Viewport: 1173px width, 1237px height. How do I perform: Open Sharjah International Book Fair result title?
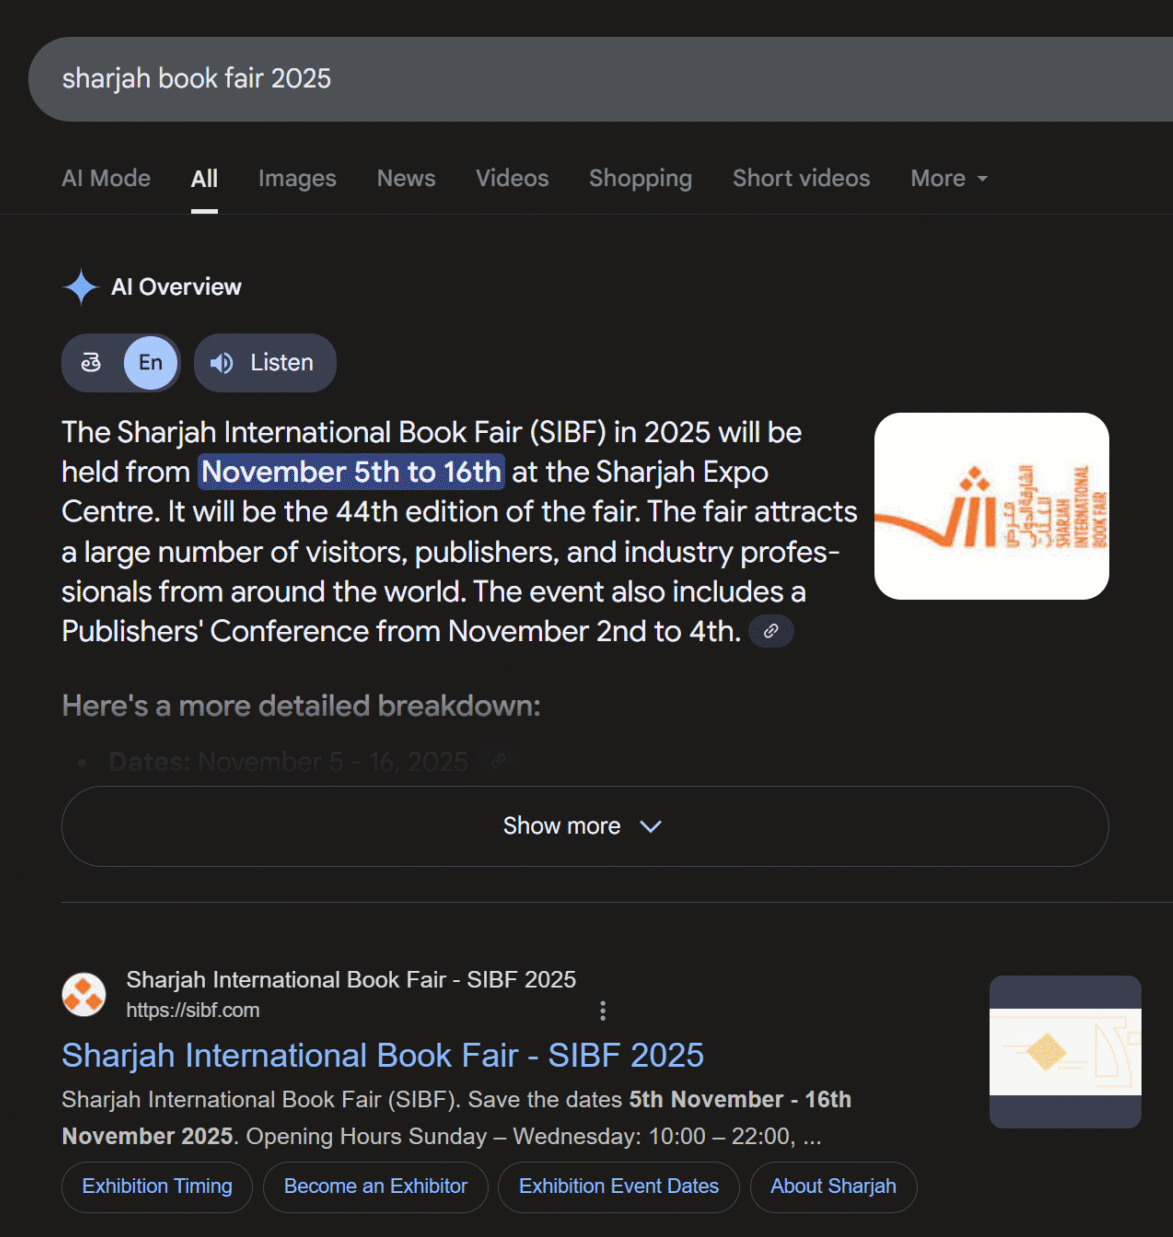[x=382, y=1055]
